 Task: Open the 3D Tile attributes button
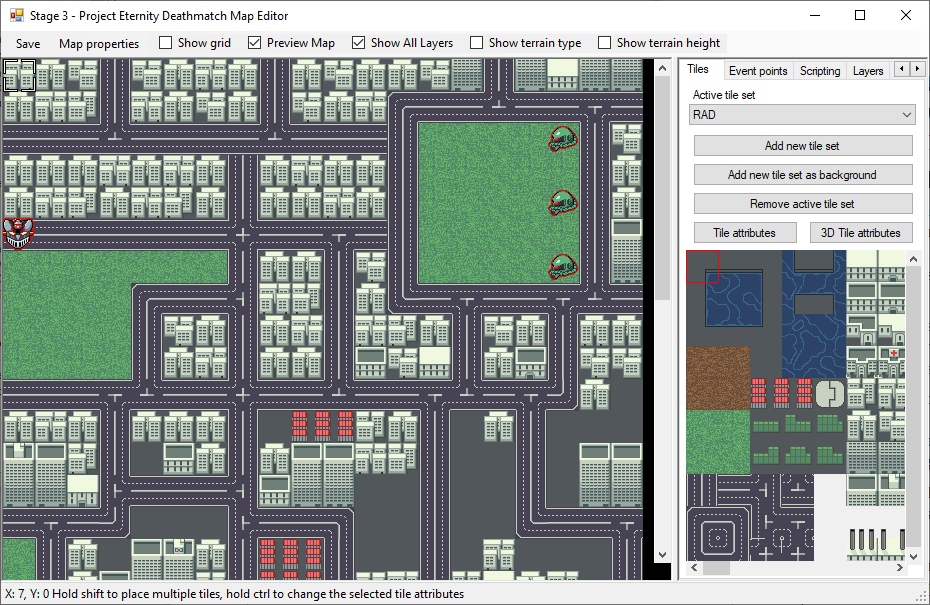[x=861, y=233]
